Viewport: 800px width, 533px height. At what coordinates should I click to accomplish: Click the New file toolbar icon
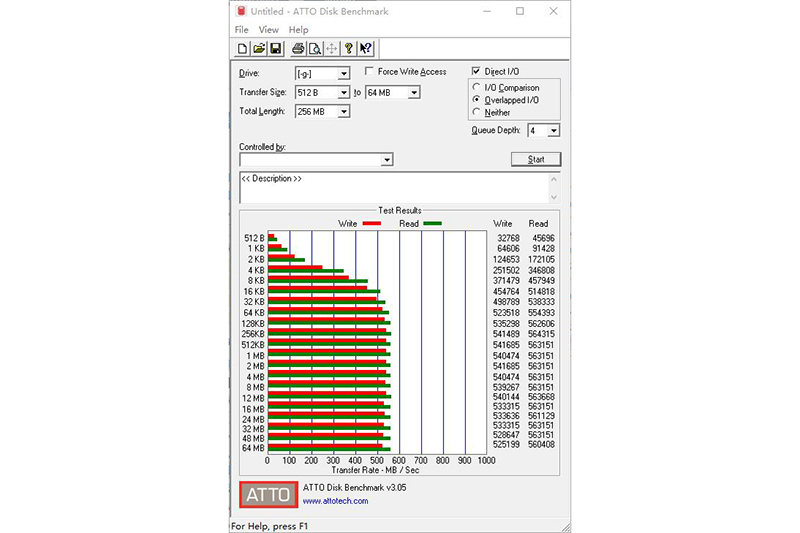(x=243, y=48)
